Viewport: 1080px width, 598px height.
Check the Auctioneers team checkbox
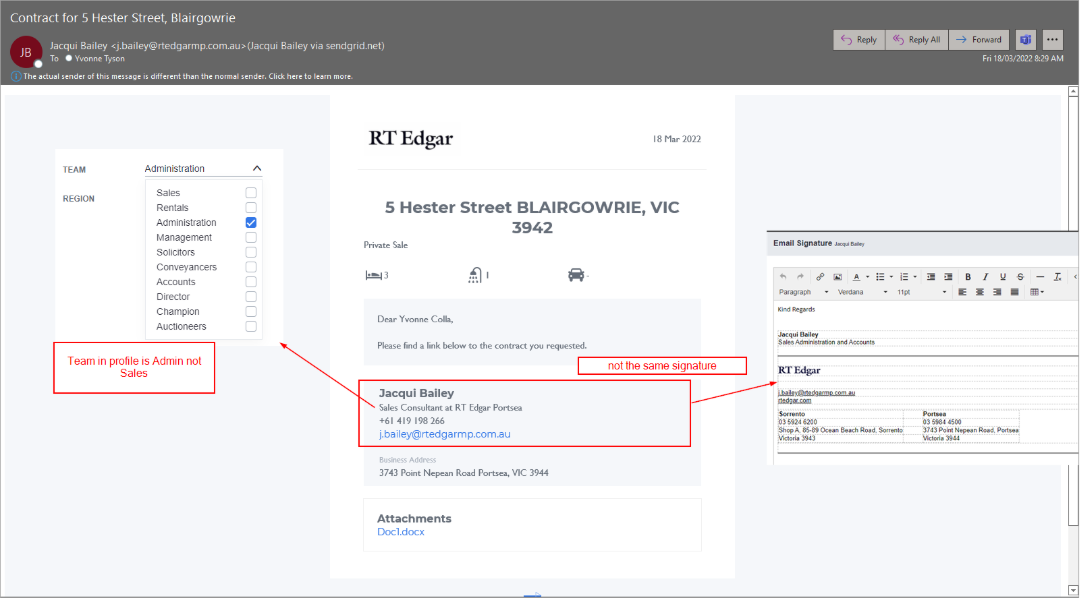pos(251,327)
